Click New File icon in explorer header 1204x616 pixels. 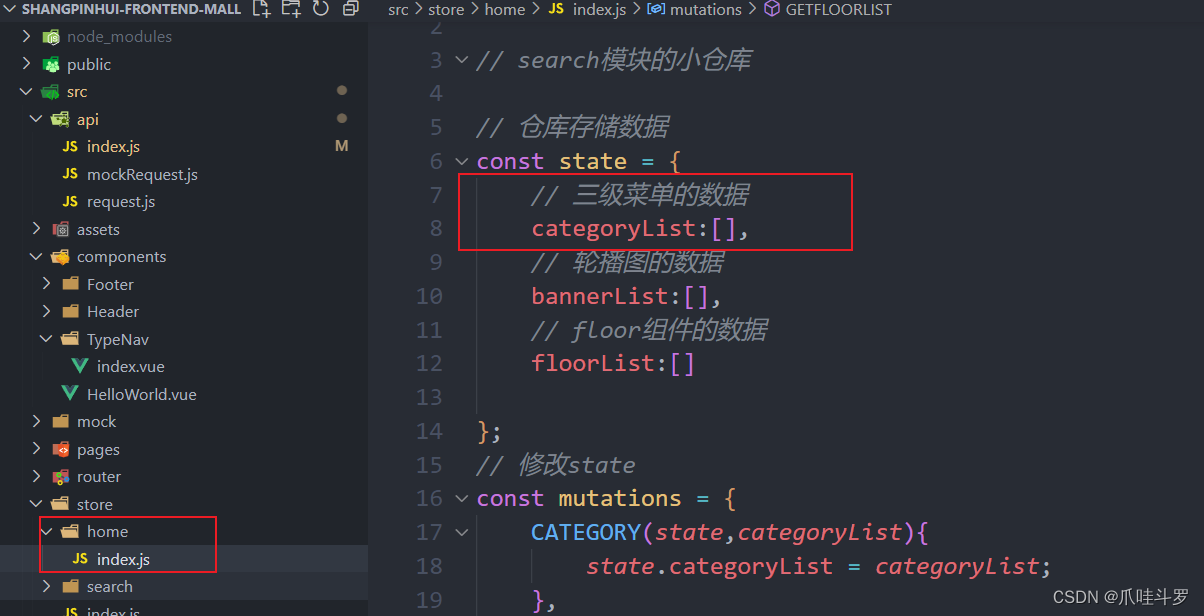click(x=261, y=9)
